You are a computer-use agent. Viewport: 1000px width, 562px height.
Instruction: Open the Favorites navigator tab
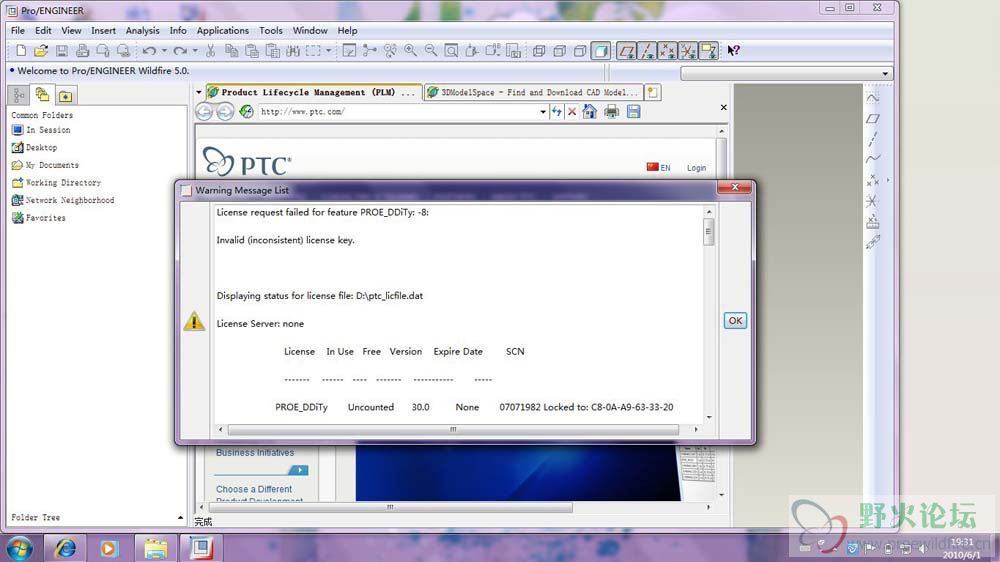click(x=65, y=96)
